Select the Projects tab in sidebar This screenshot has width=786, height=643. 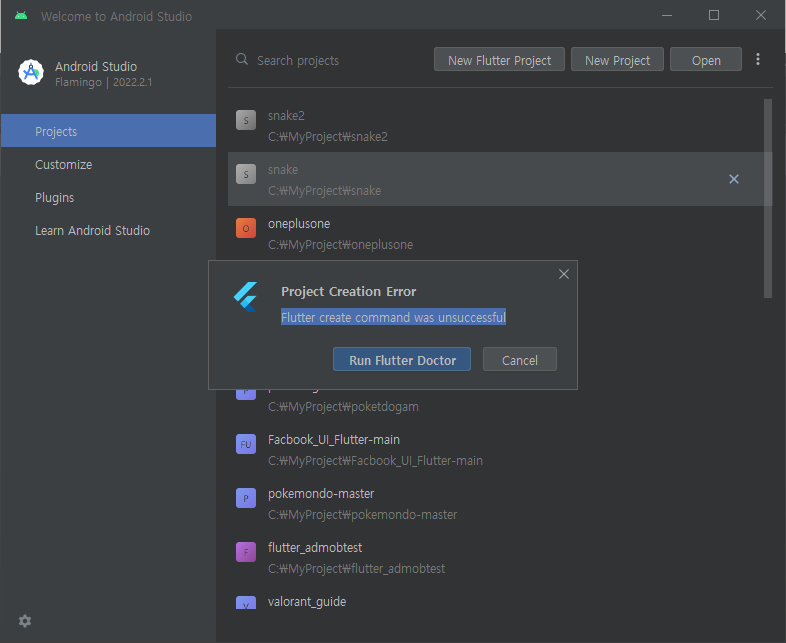pyautogui.click(x=108, y=131)
